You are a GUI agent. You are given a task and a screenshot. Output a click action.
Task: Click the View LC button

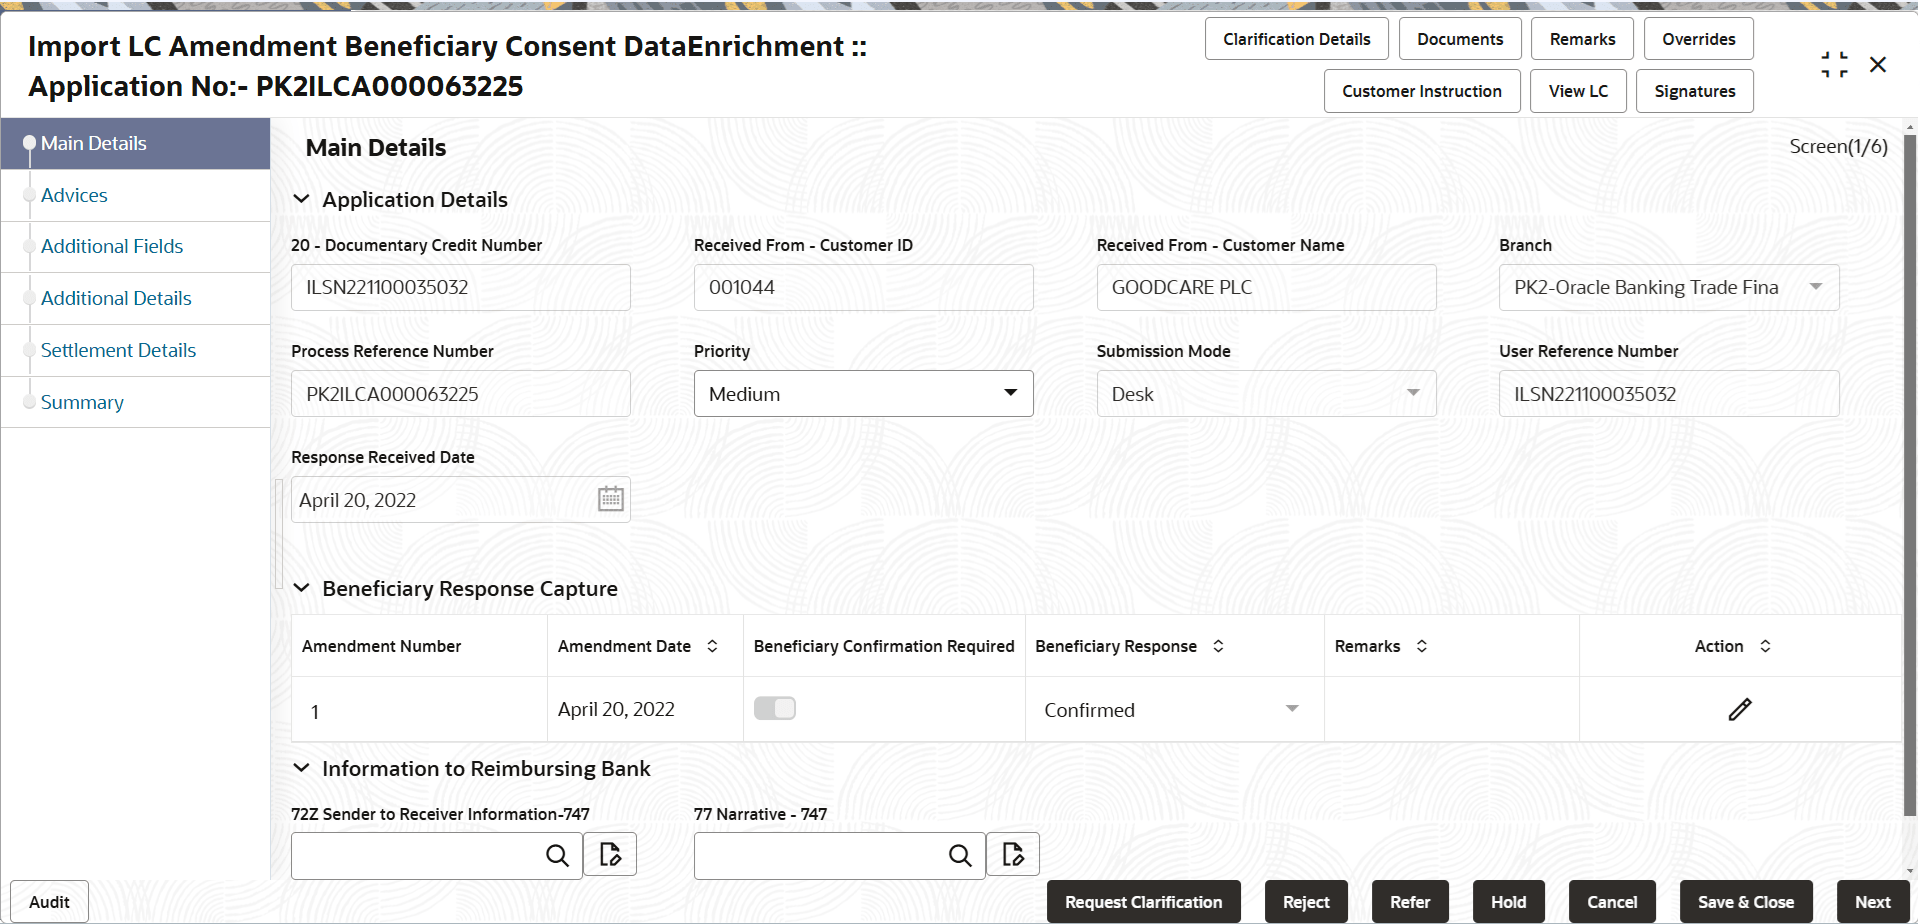[1578, 91]
